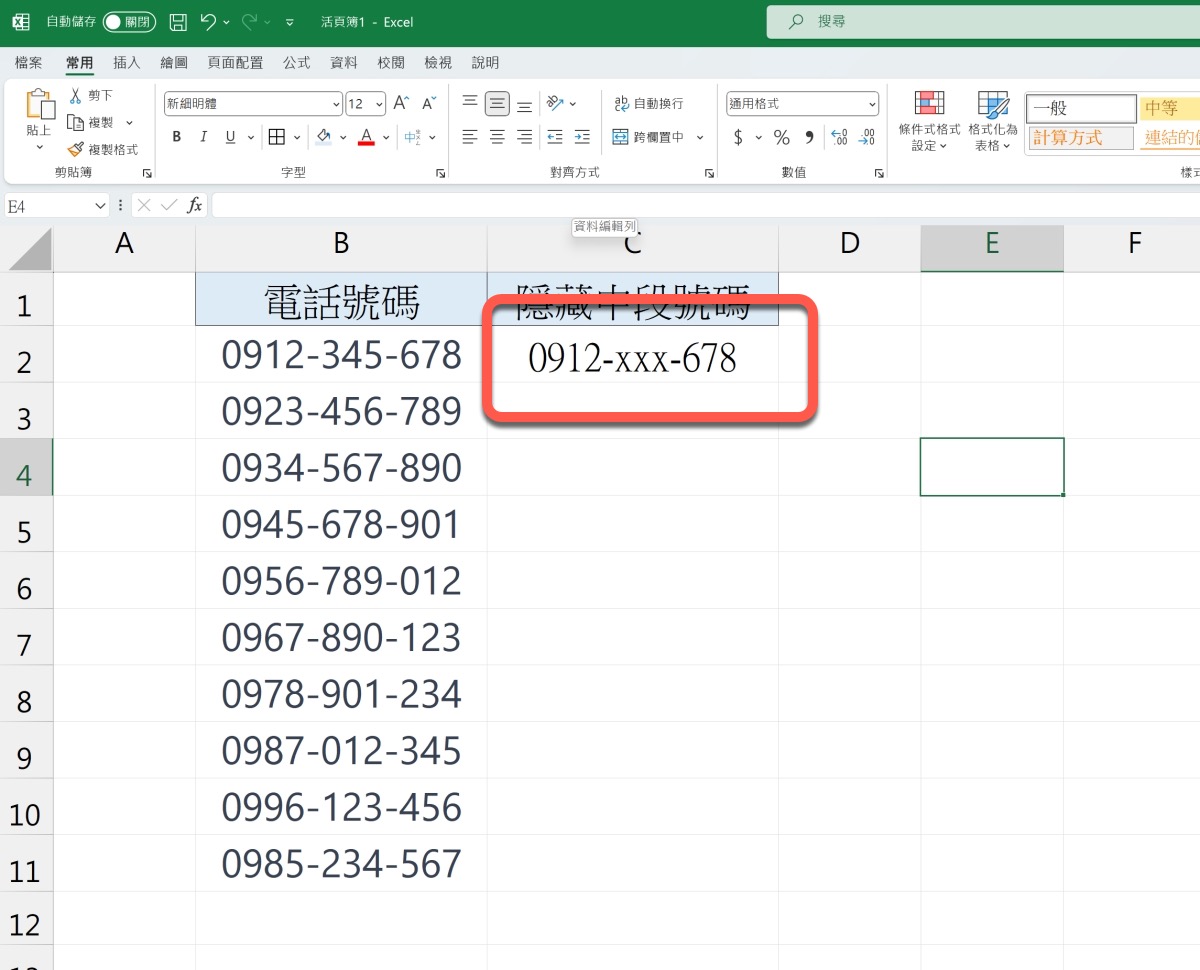The image size is (1200, 970).
Task: Open the 插入 Insert ribbon tab
Action: pyautogui.click(x=127, y=62)
